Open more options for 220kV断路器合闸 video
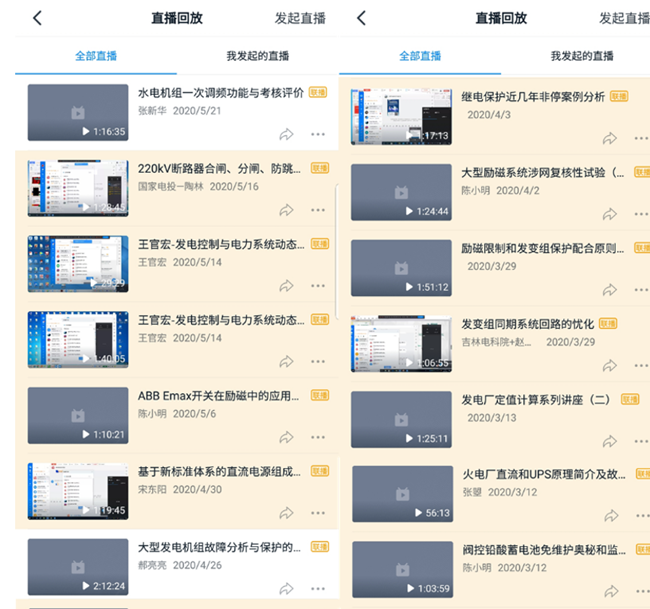Image resolution: width=650 pixels, height=609 pixels. pos(318,210)
